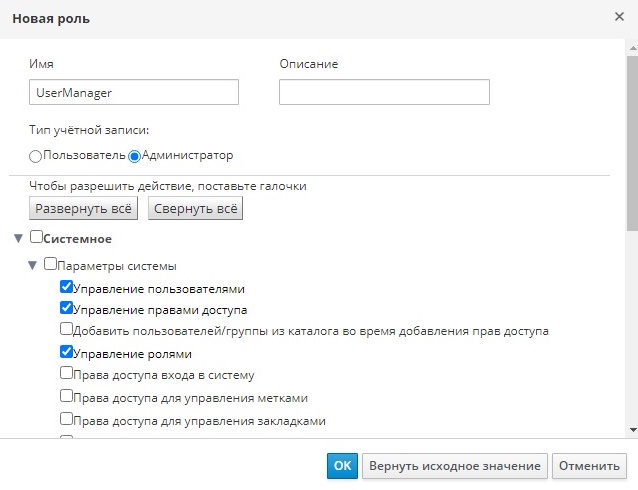Check Права доступа для управления закладками

point(67,419)
